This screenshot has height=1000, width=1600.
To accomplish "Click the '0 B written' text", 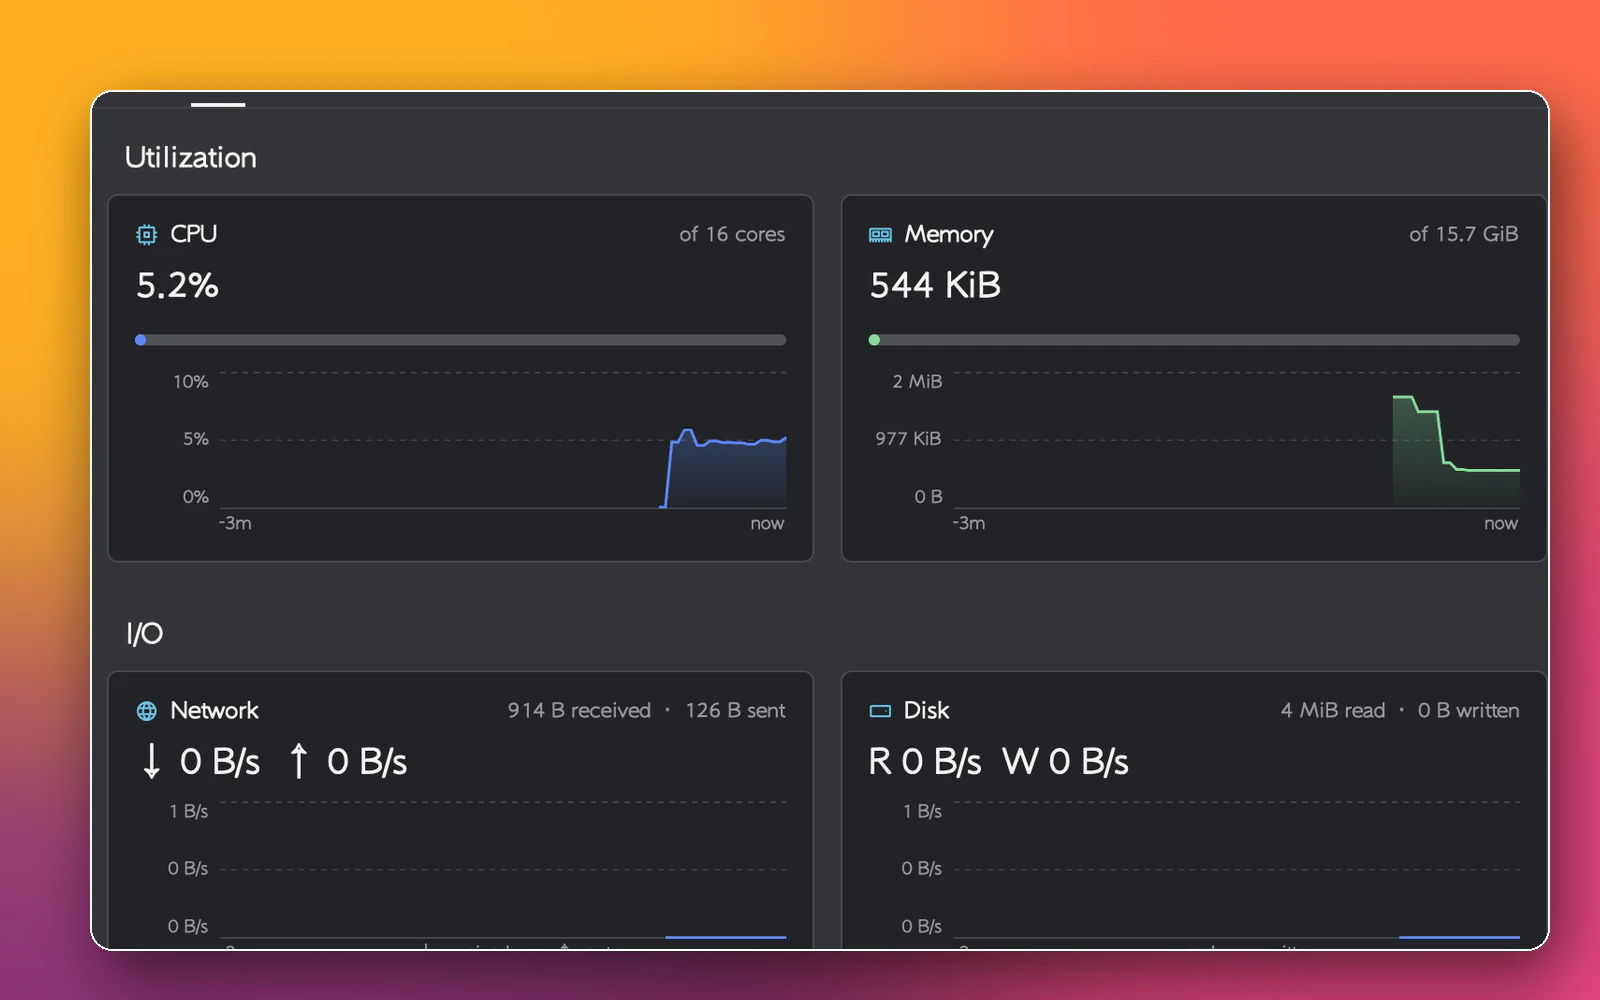I will pyautogui.click(x=1468, y=710).
